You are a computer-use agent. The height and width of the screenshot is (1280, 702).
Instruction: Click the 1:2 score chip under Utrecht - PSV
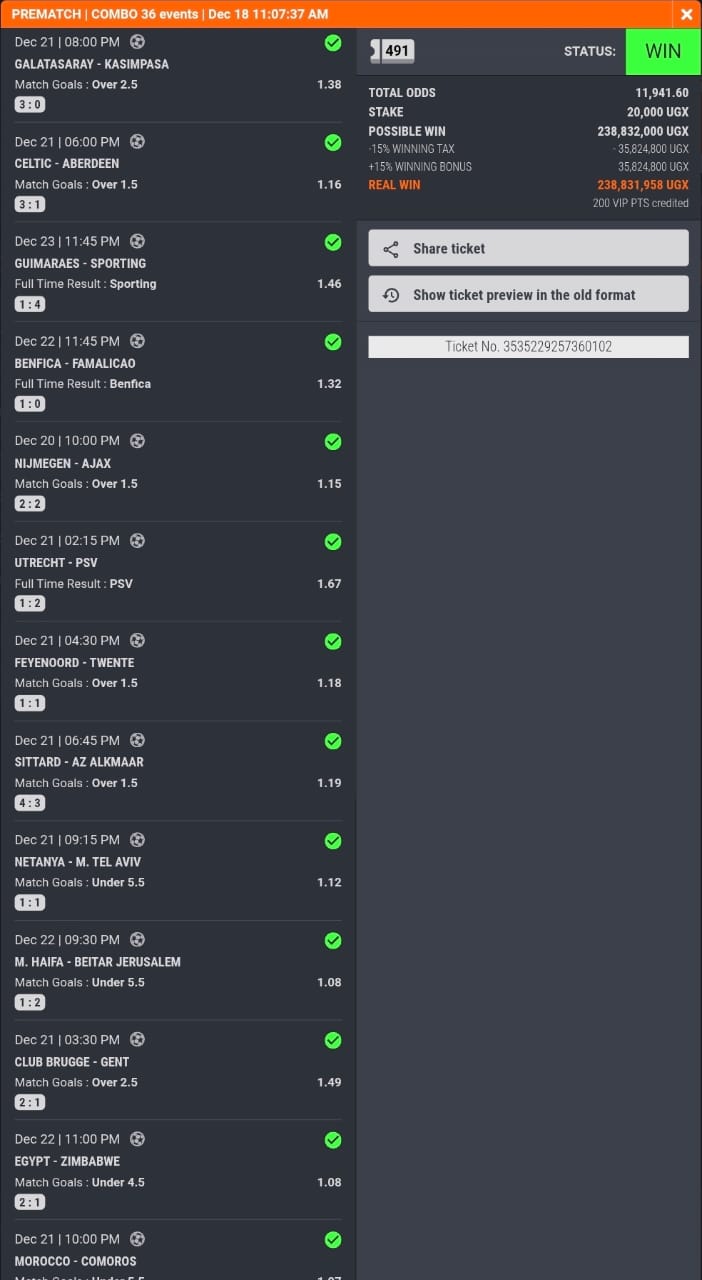pyautogui.click(x=29, y=603)
